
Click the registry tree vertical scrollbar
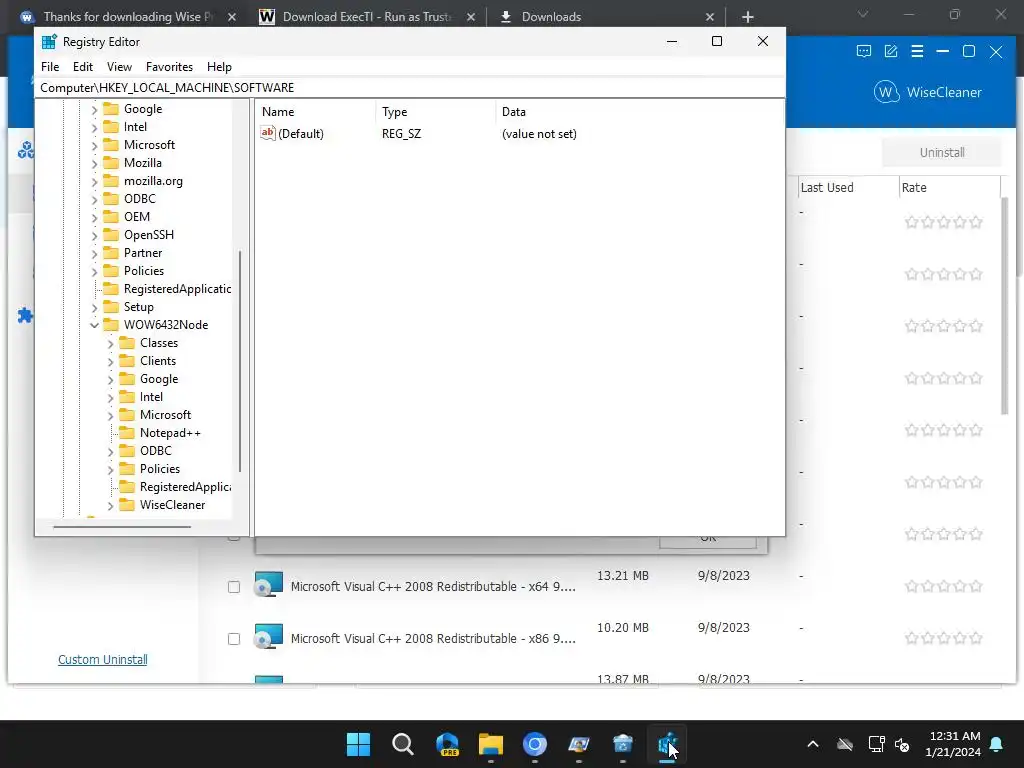(240, 360)
